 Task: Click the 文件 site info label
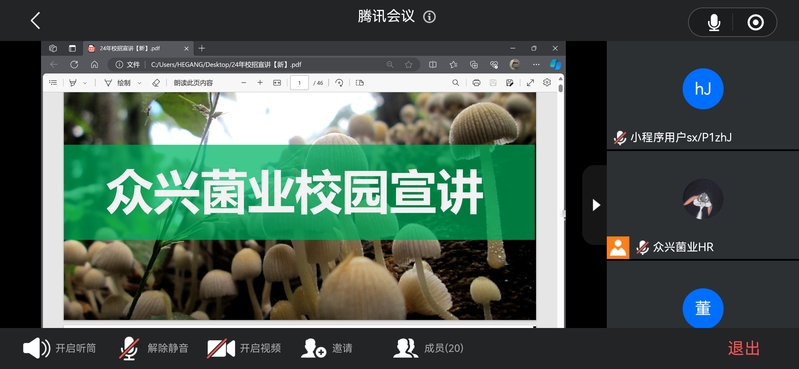coord(127,65)
